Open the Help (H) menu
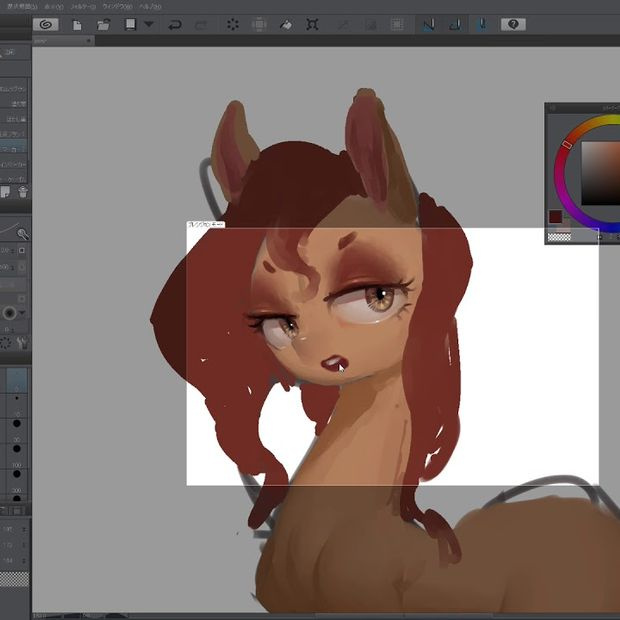 tap(150, 7)
